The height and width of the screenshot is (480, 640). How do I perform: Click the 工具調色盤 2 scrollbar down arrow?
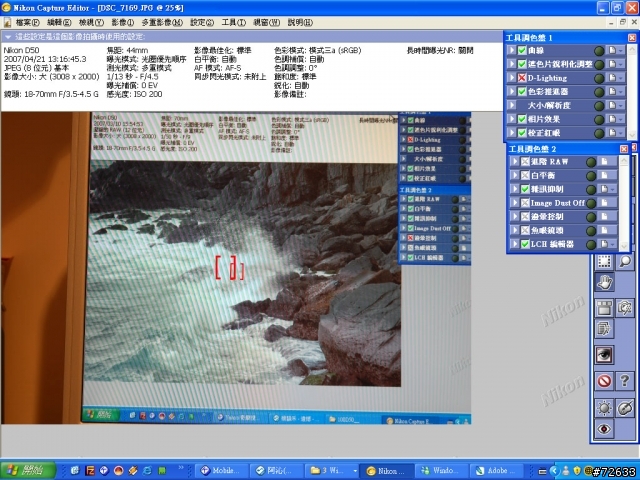[x=624, y=246]
